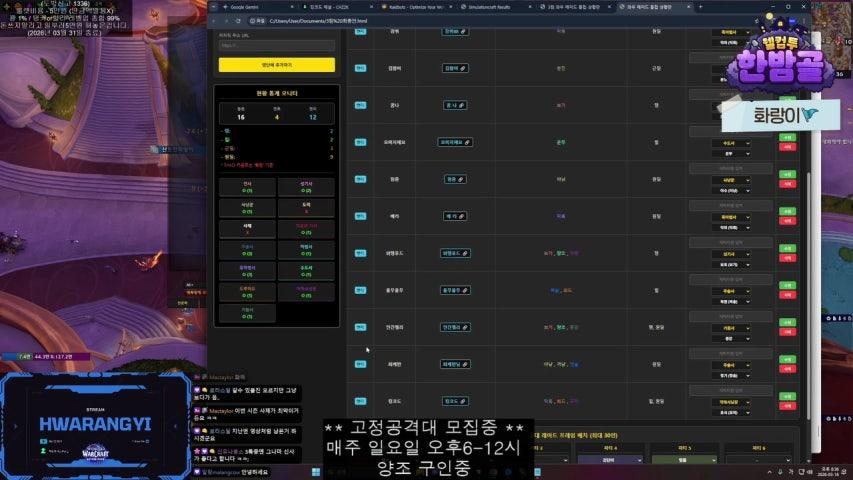
Task: Open the 힙포드 profile link button
Action: (x=455, y=401)
